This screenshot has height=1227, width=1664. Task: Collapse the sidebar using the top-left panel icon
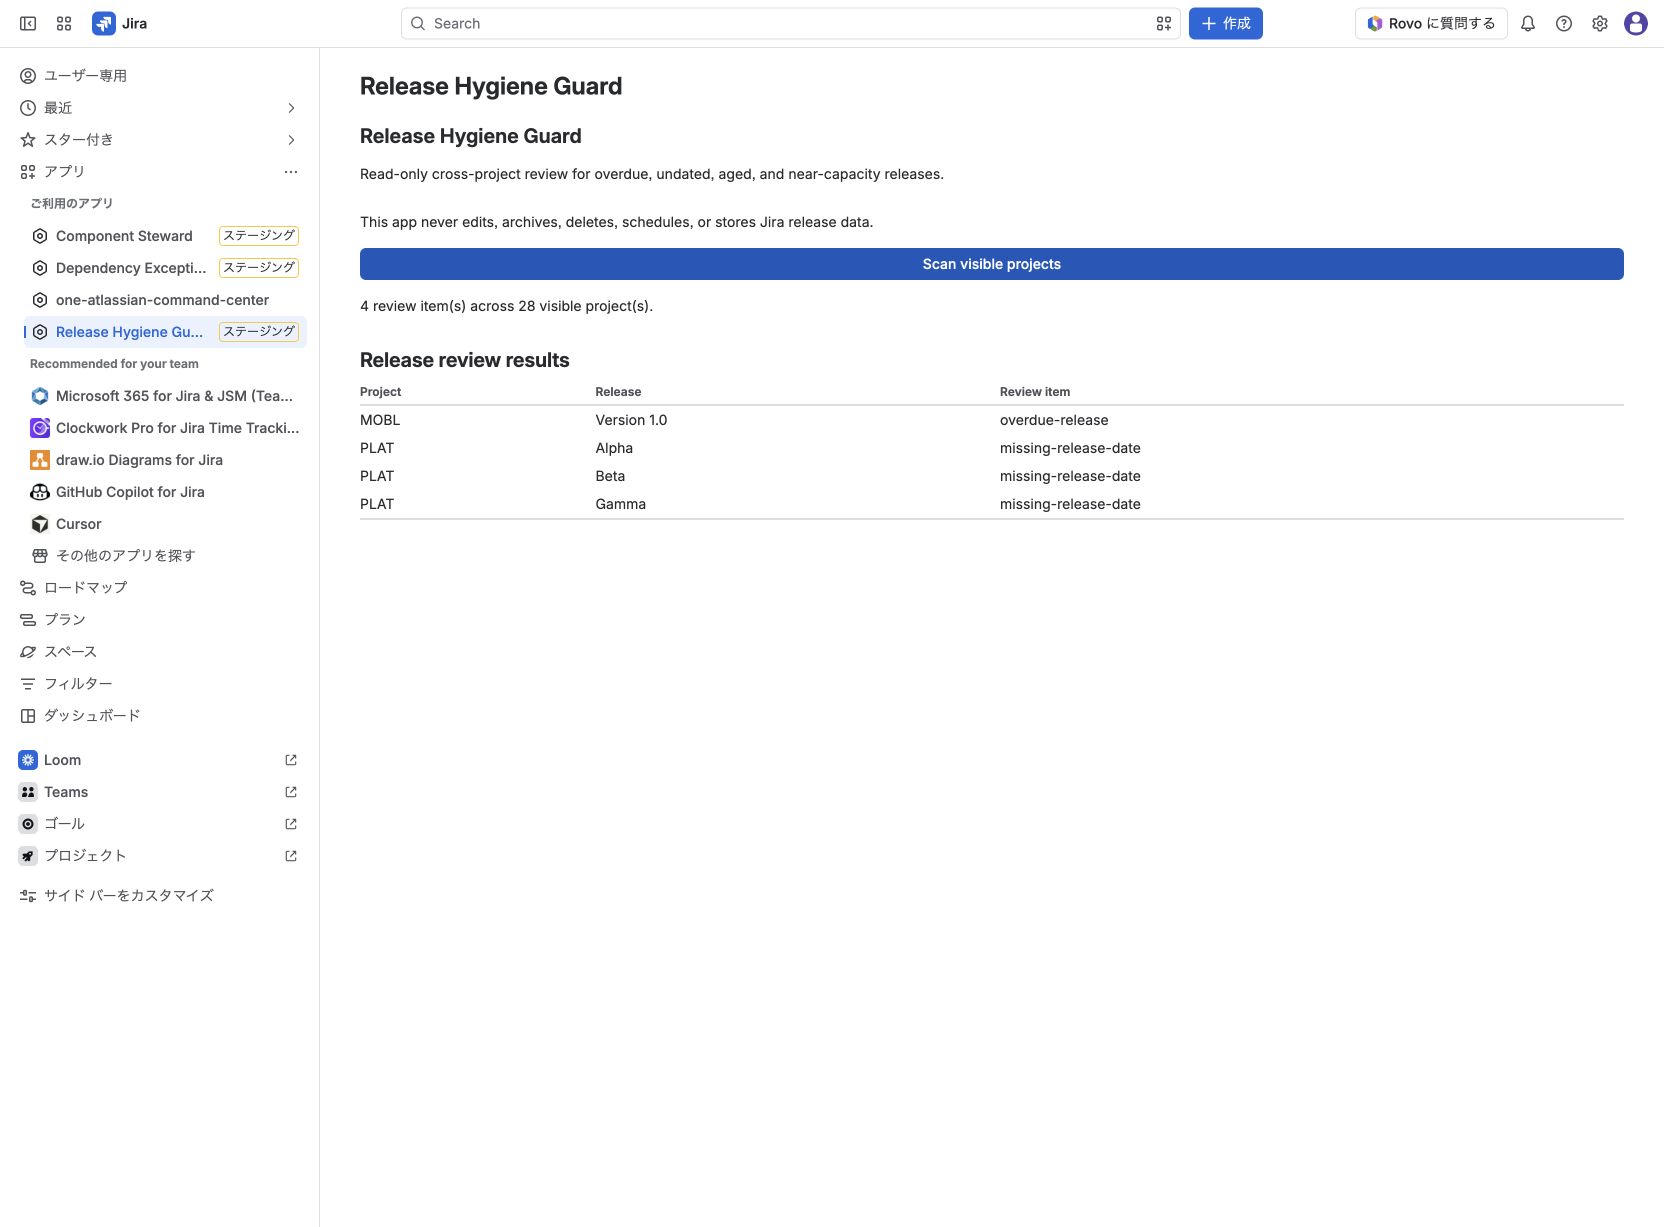[28, 23]
